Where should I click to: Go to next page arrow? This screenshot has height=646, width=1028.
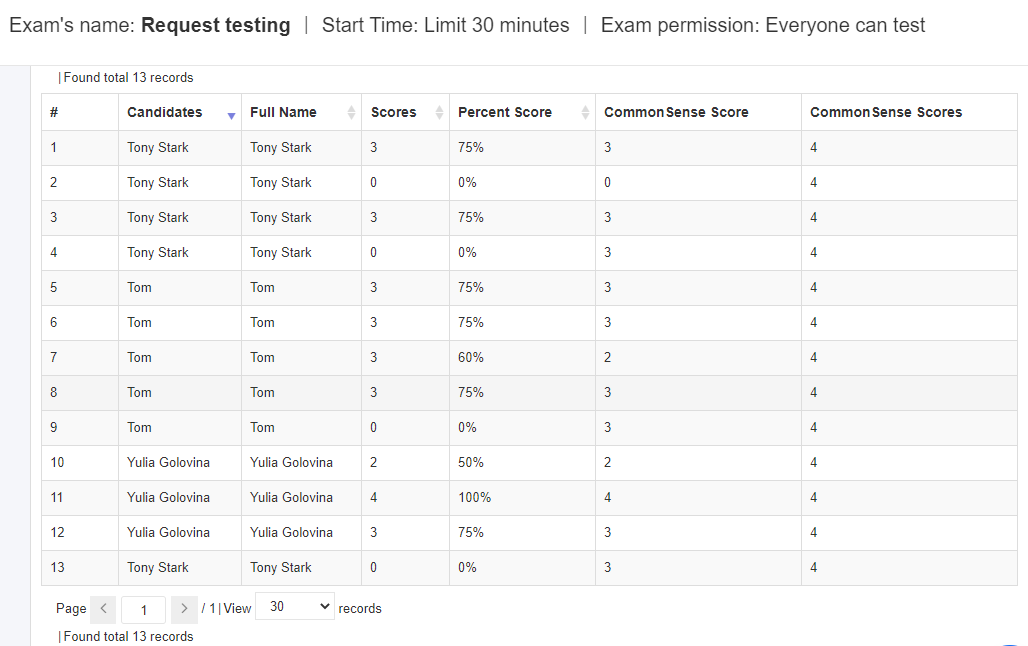[184, 609]
